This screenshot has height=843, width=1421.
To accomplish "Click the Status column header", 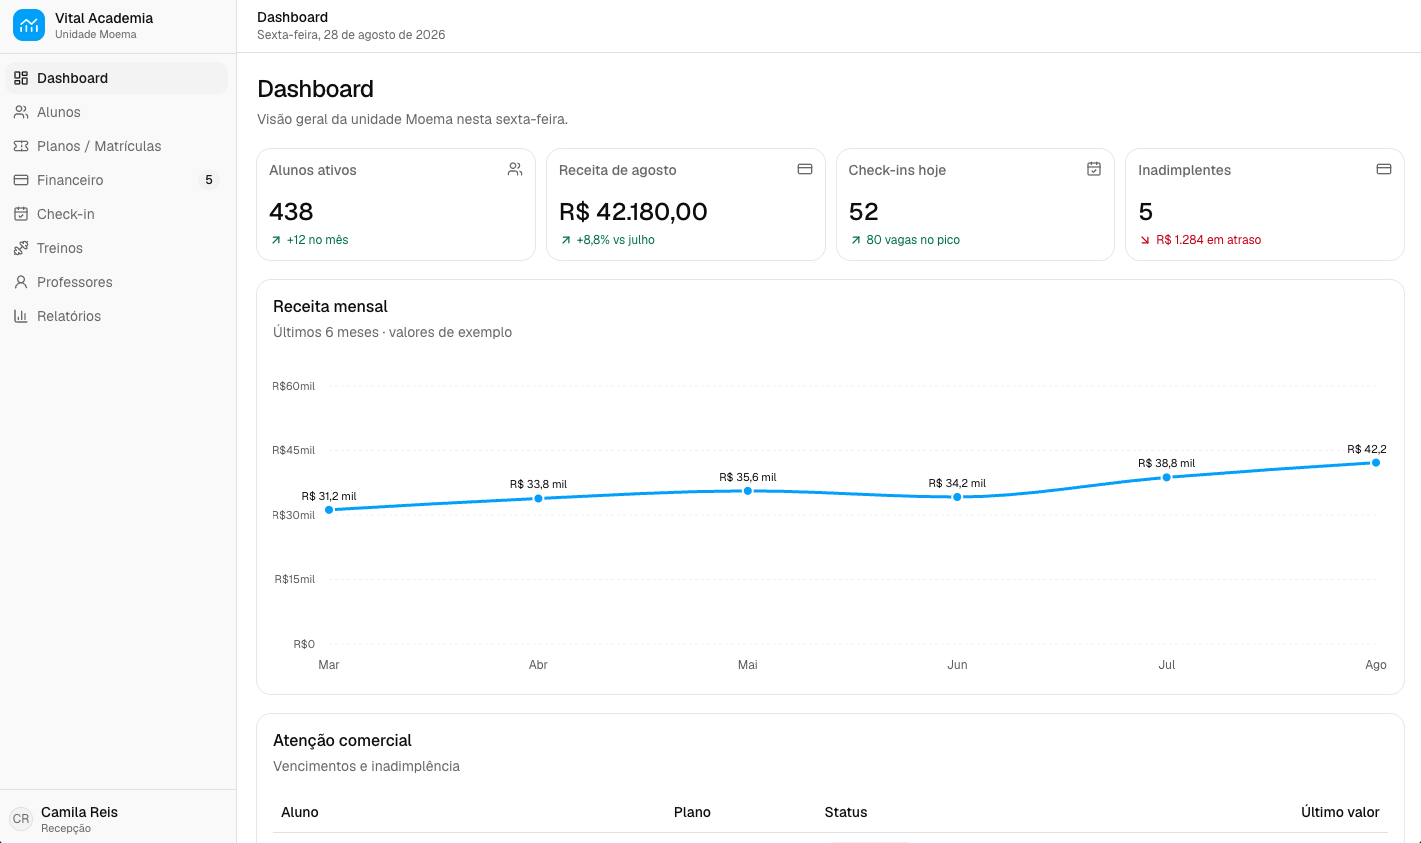I will (846, 812).
